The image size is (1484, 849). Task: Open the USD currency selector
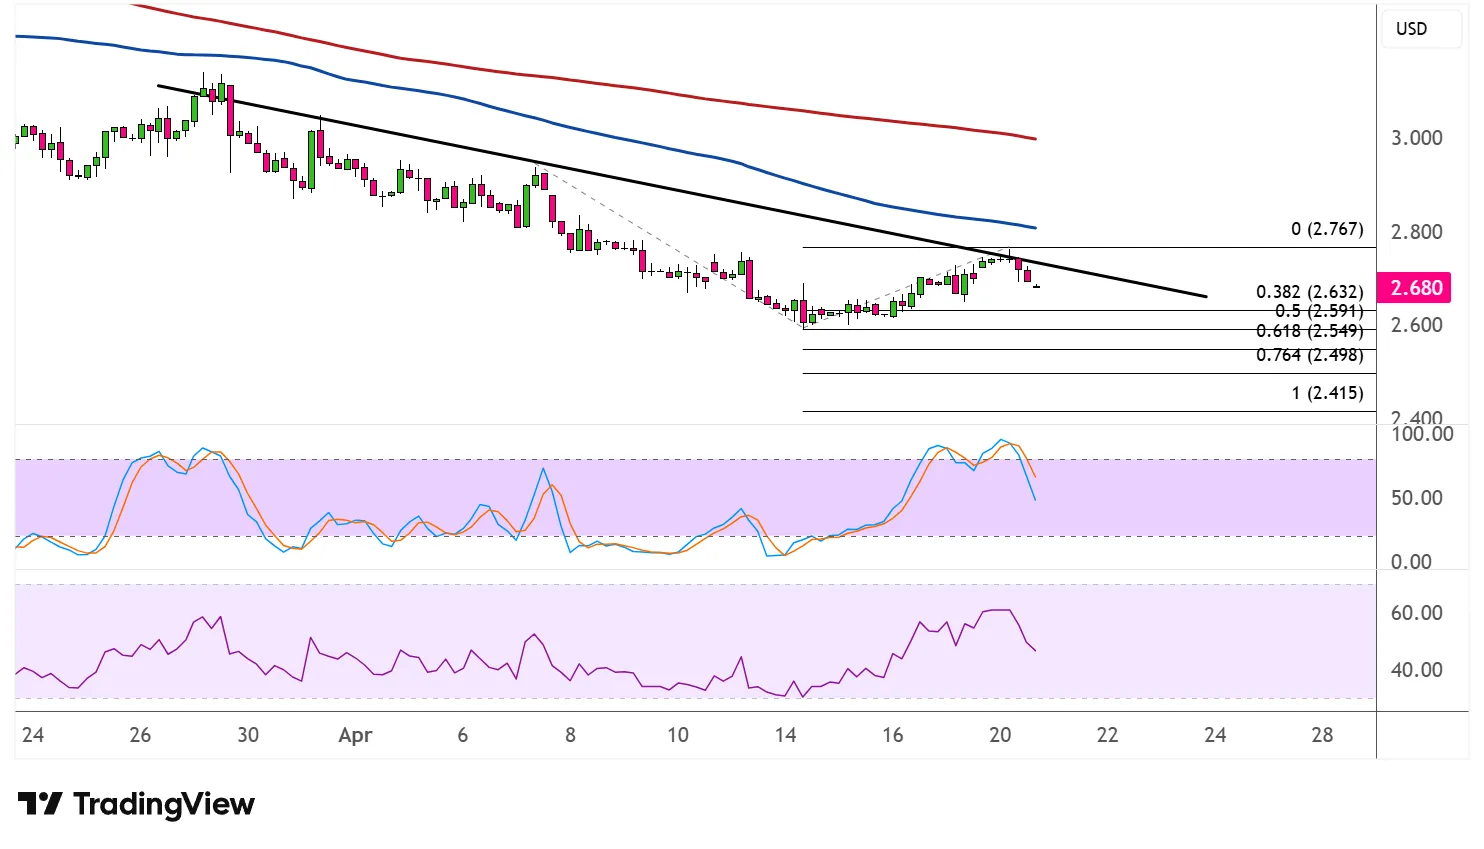pos(1411,29)
